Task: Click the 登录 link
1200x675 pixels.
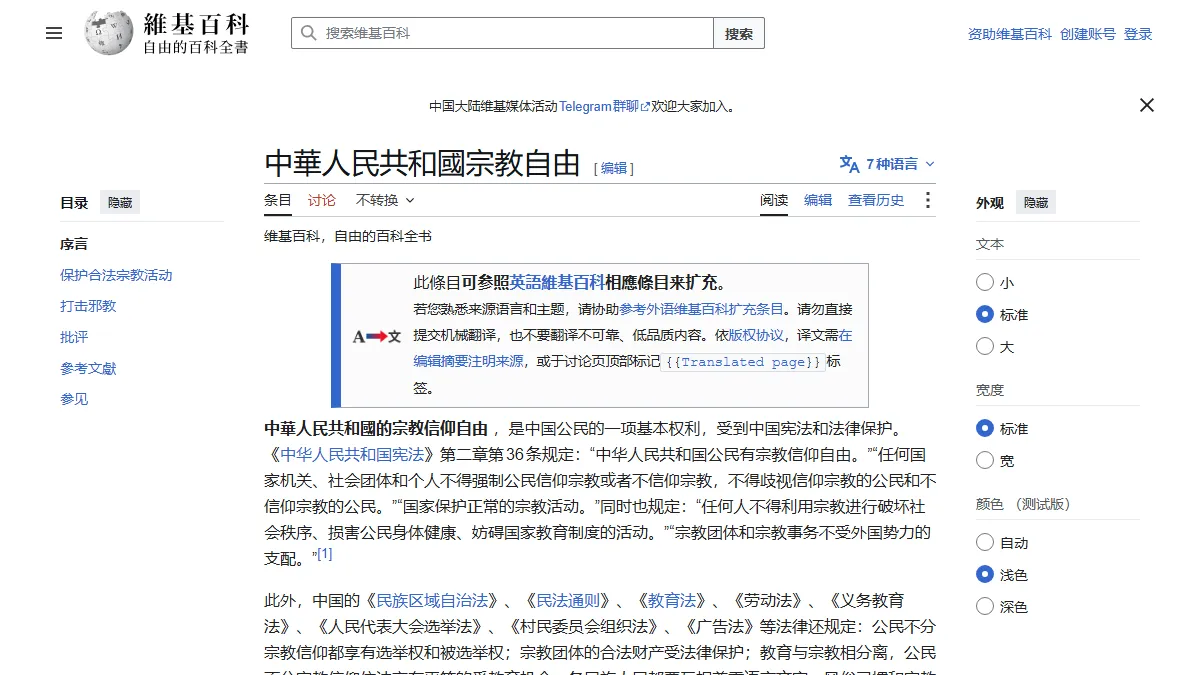Action: pyautogui.click(x=1138, y=34)
